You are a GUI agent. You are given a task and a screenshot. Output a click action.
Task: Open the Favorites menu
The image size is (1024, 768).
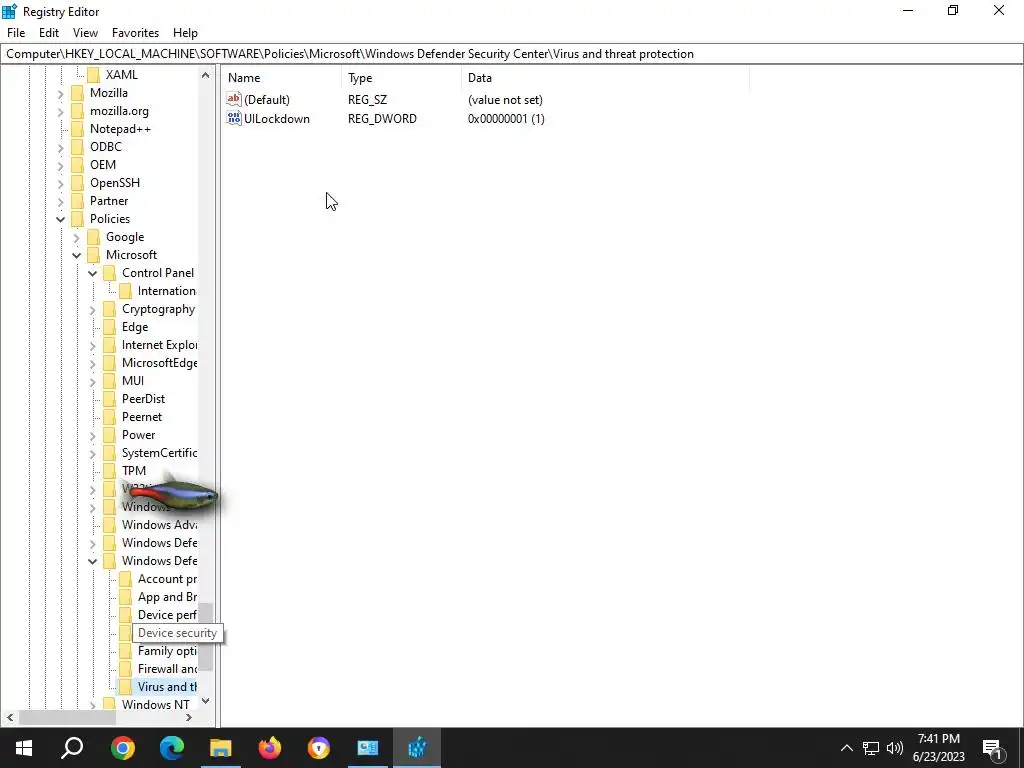point(135,33)
